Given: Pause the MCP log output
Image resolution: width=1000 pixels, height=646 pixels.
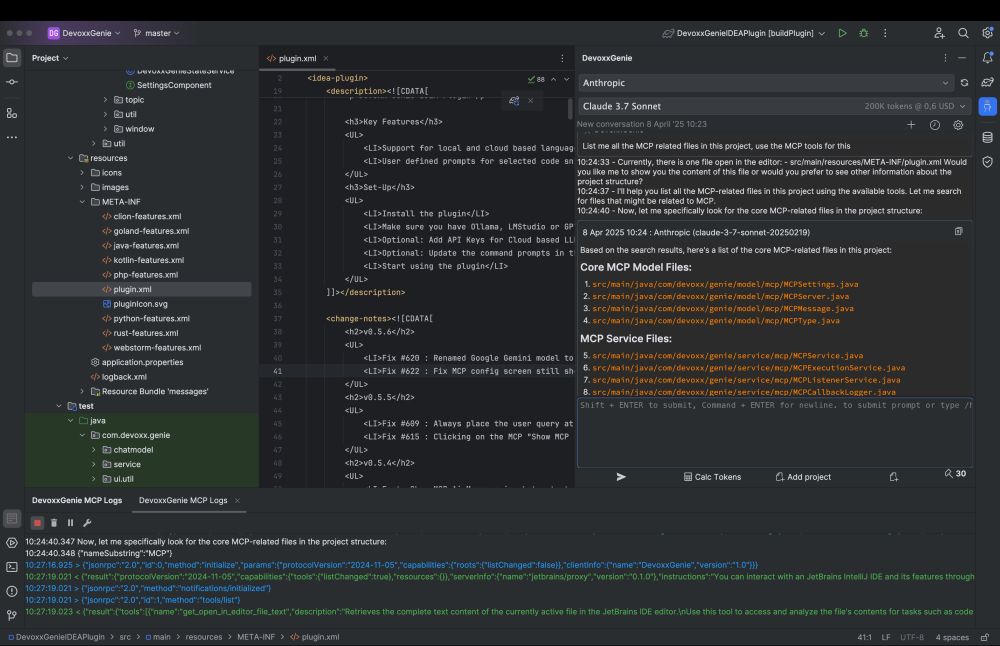Looking at the screenshot, I should coord(70,522).
